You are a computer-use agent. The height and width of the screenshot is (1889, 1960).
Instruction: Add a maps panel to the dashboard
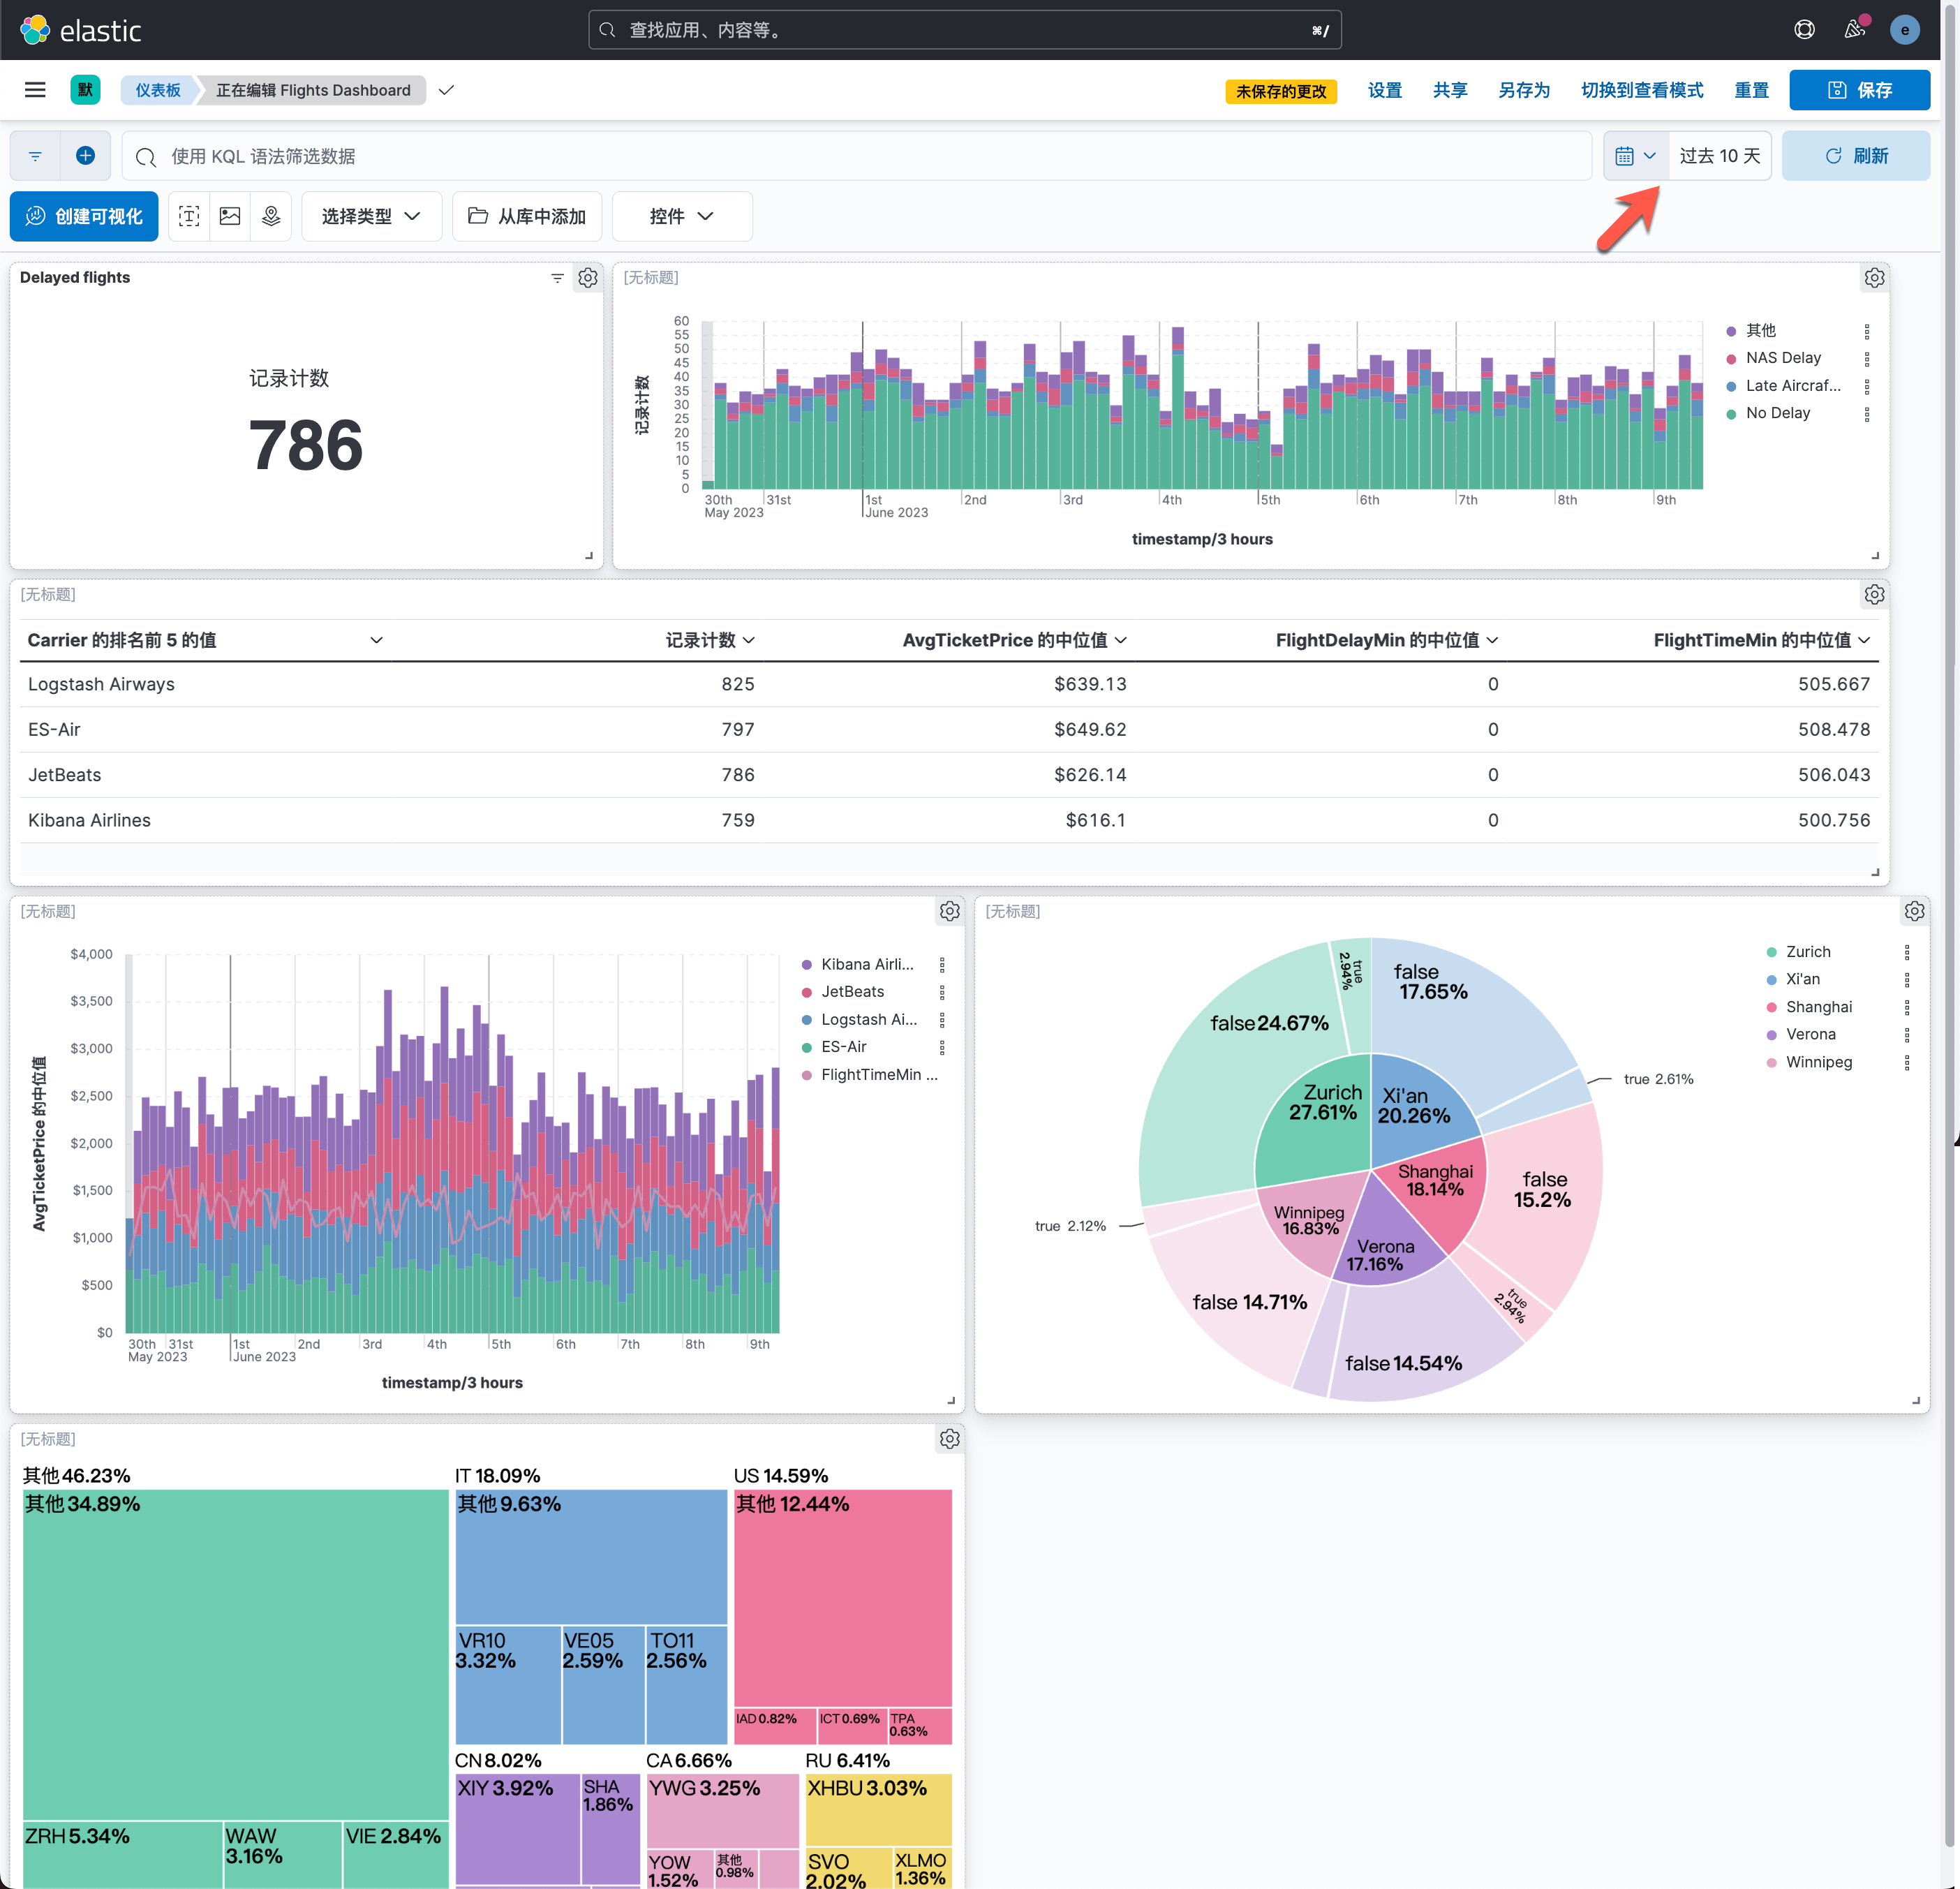click(x=271, y=216)
